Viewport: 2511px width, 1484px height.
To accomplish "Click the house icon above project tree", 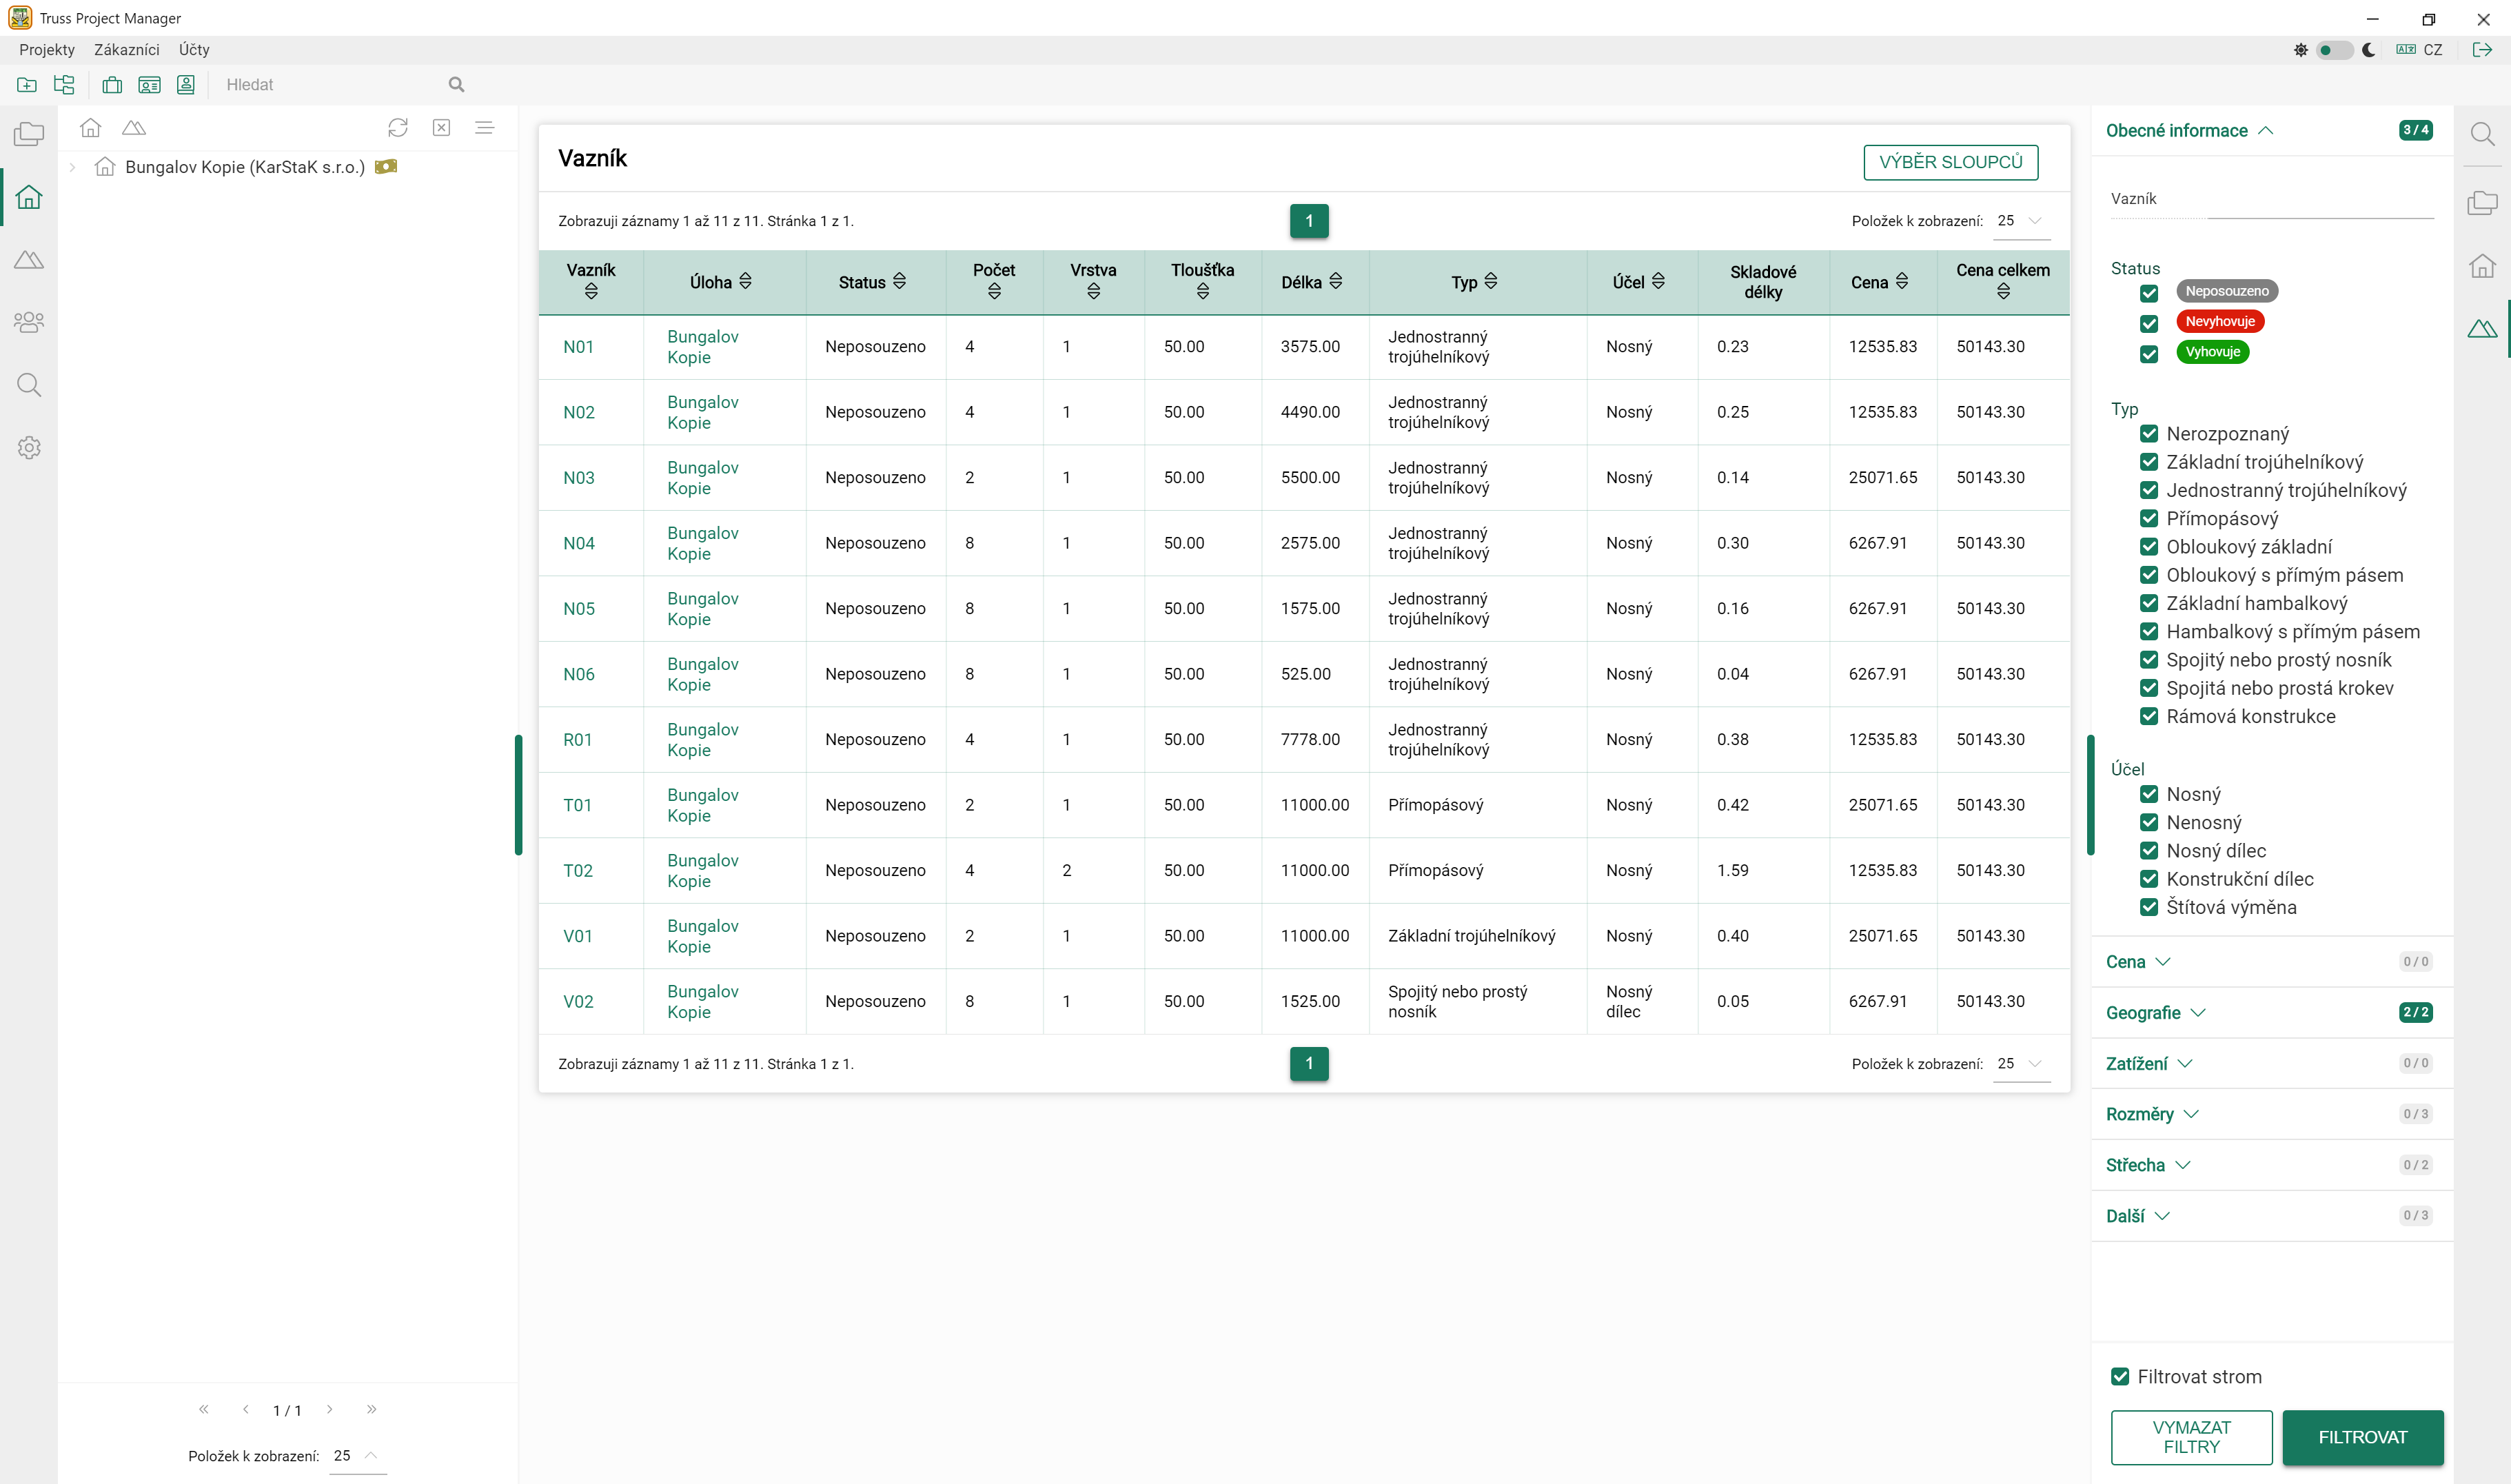I will 91,127.
